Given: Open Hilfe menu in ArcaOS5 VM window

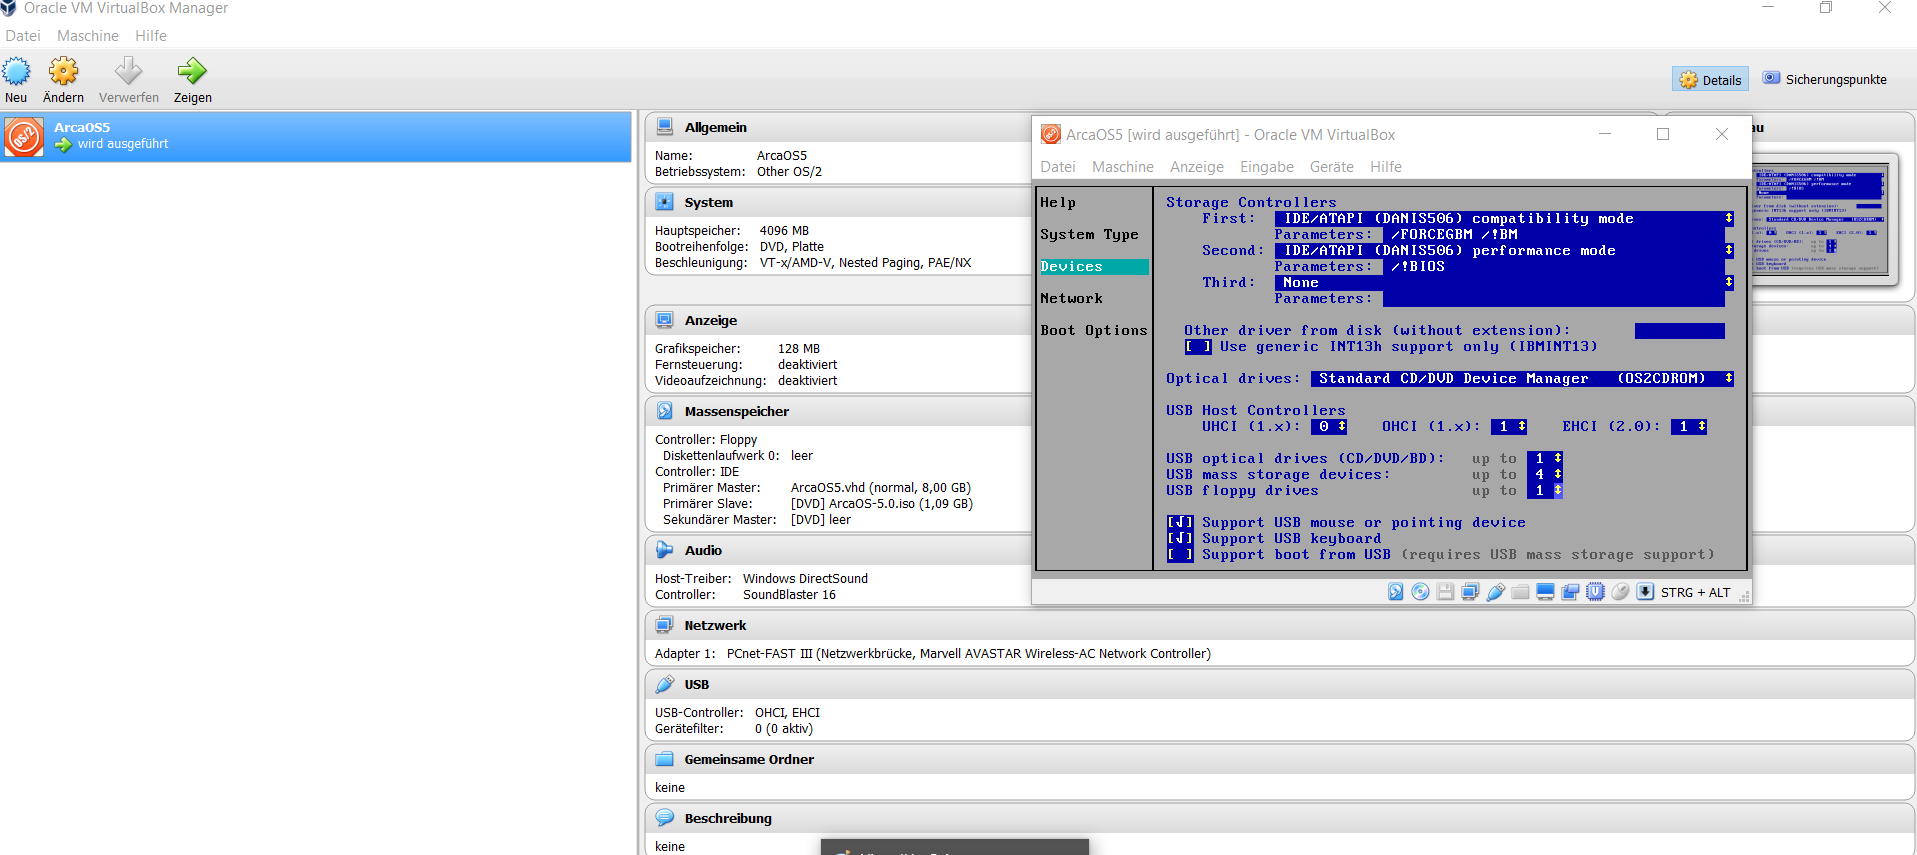Looking at the screenshot, I should (1386, 167).
